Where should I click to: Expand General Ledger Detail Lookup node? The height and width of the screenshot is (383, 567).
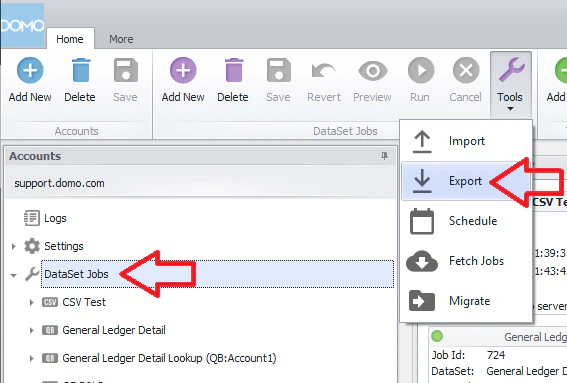point(31,358)
